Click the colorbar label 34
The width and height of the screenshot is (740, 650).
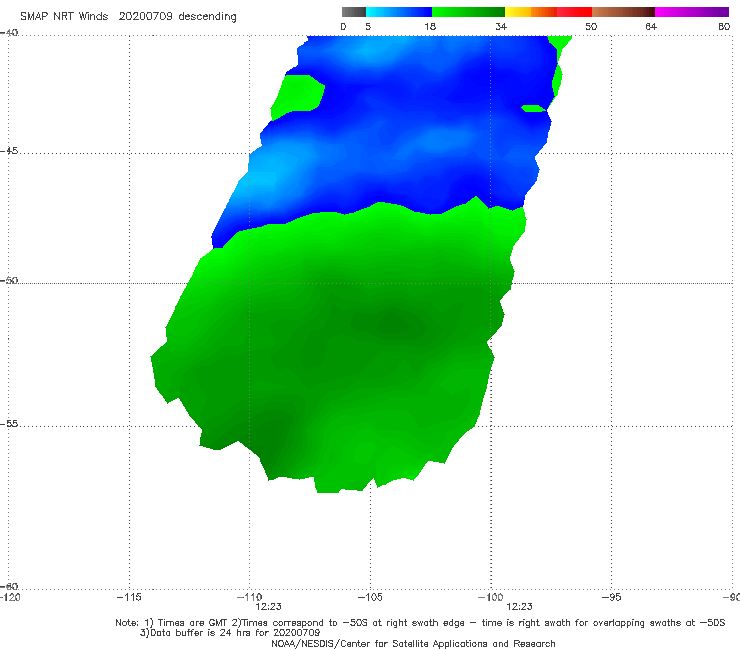[501, 26]
